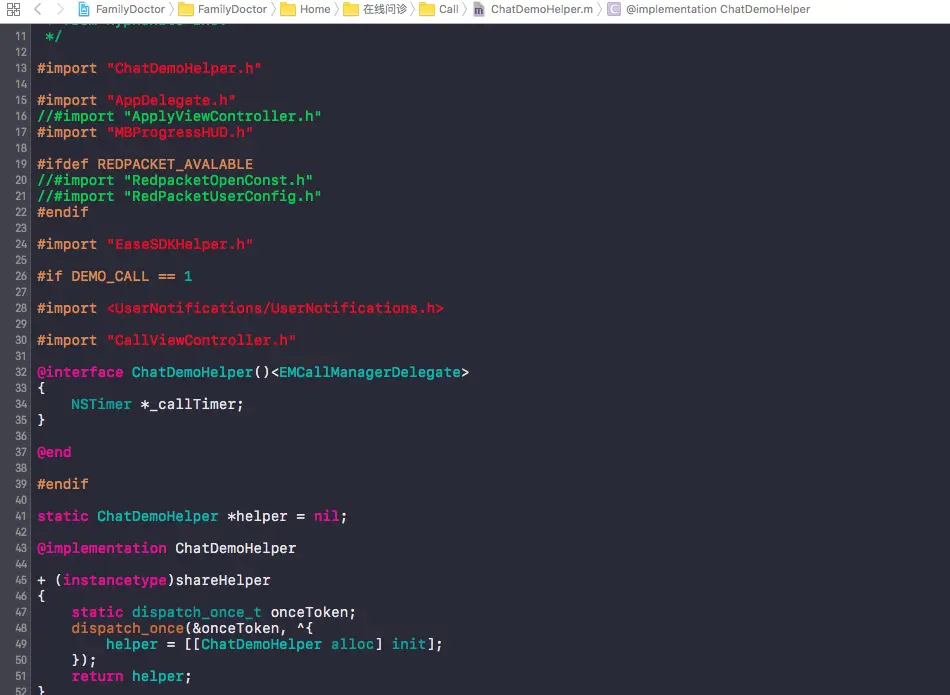Click line number 32 in the gutter
The height and width of the screenshot is (695, 950).
[21, 372]
